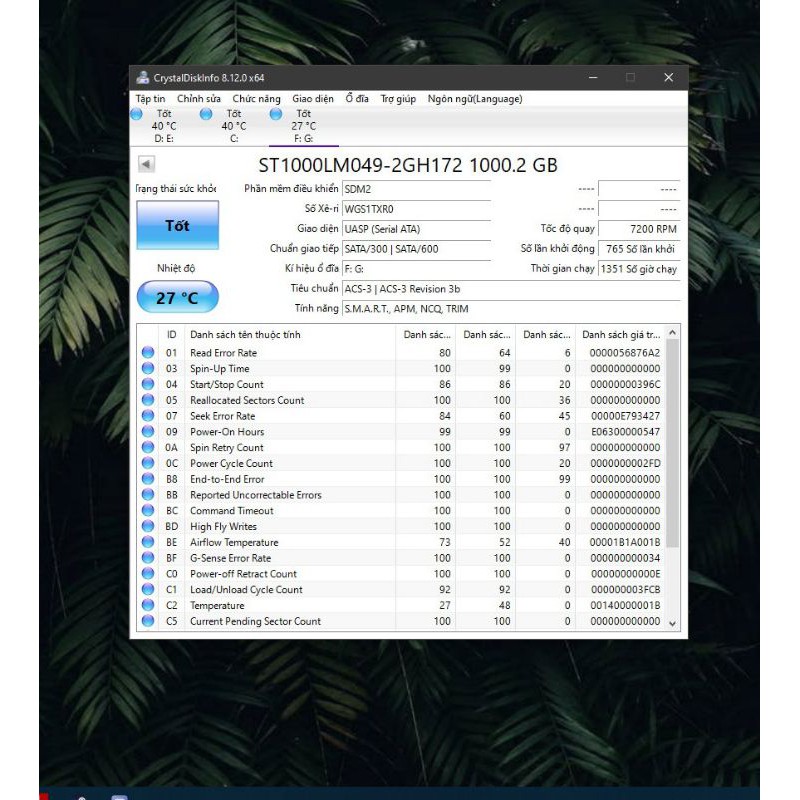This screenshot has height=800, width=800.
Task: Click raw value 0000056876A2
Action: [x=624, y=353]
